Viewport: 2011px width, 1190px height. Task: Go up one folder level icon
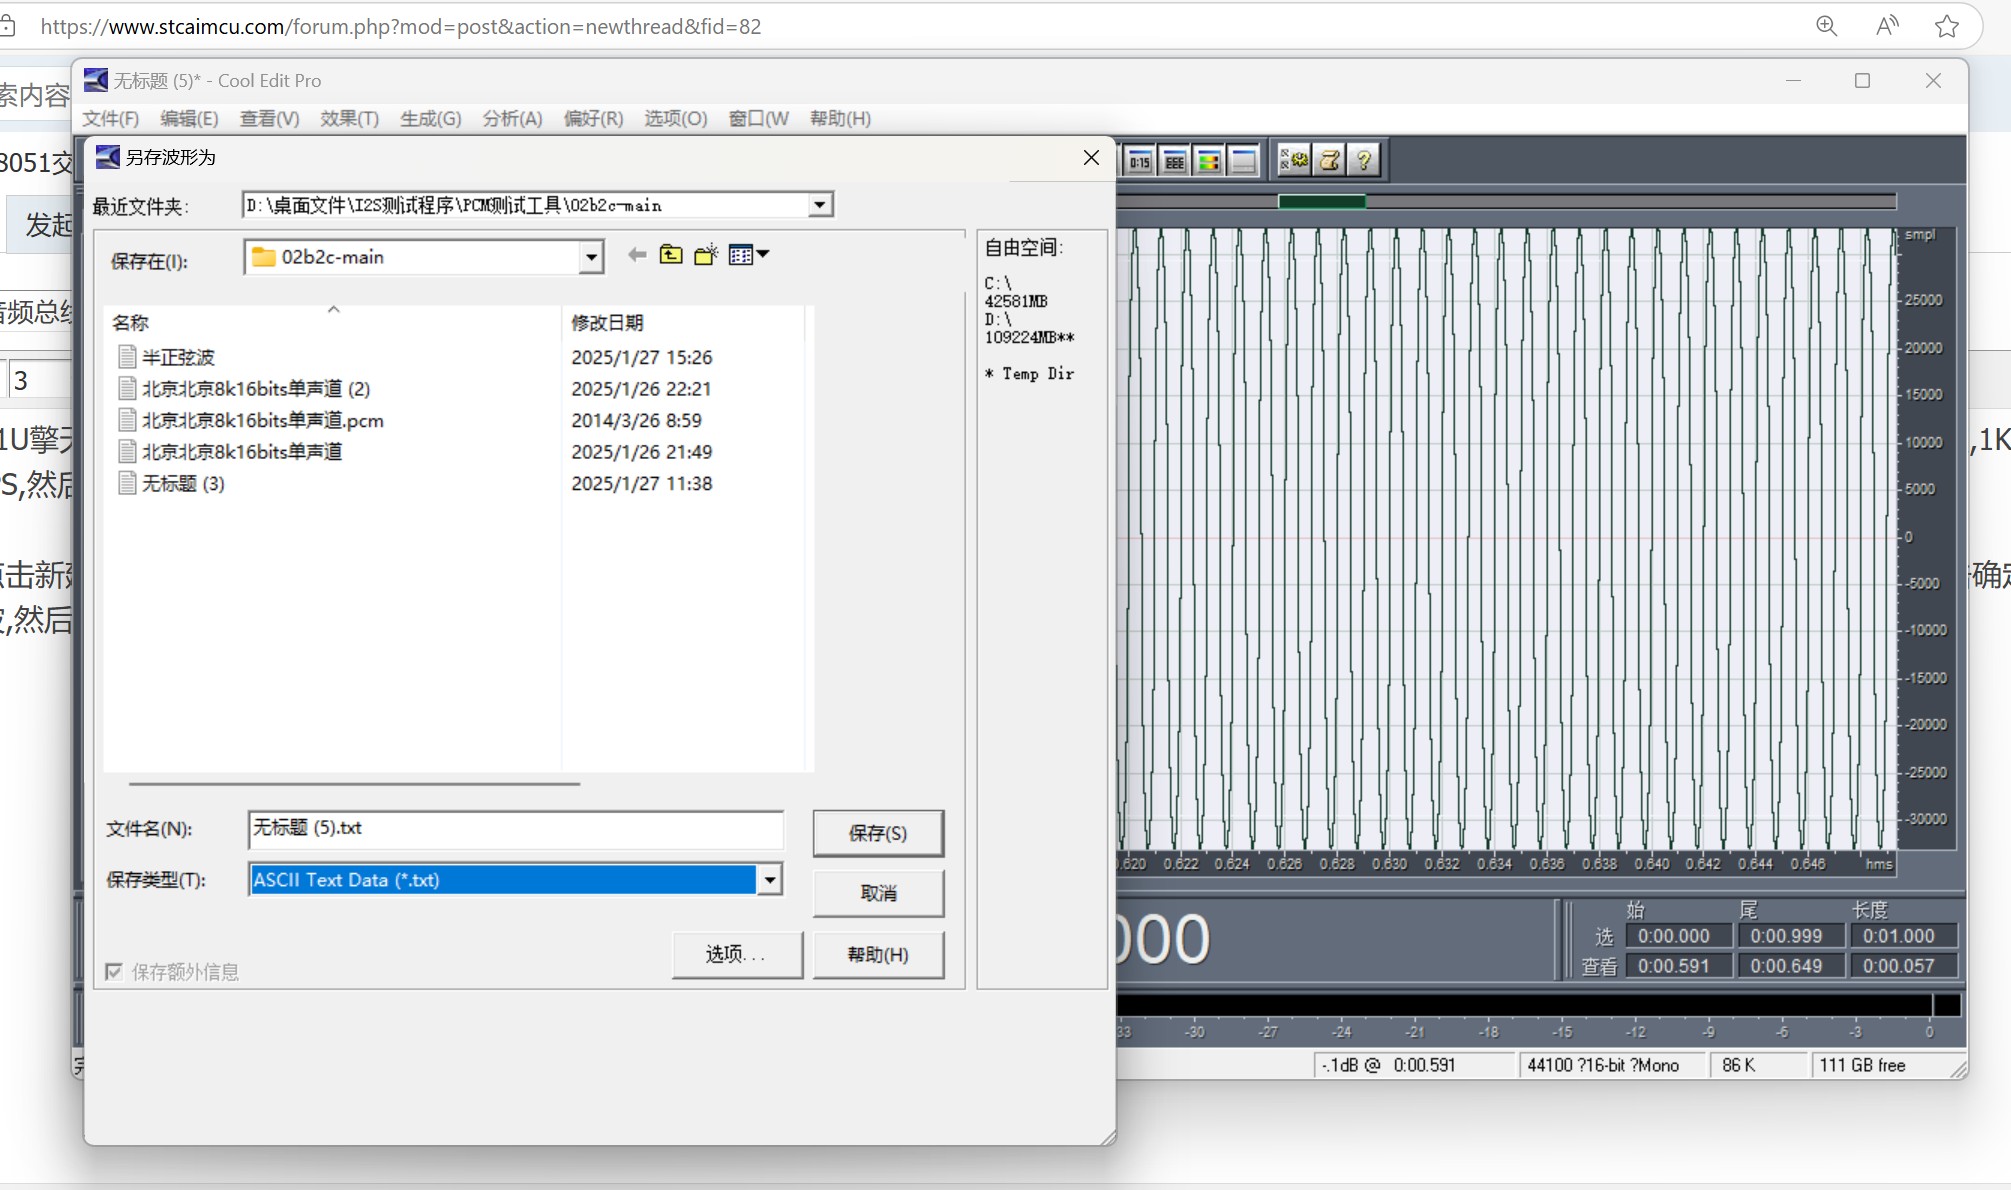coord(671,255)
